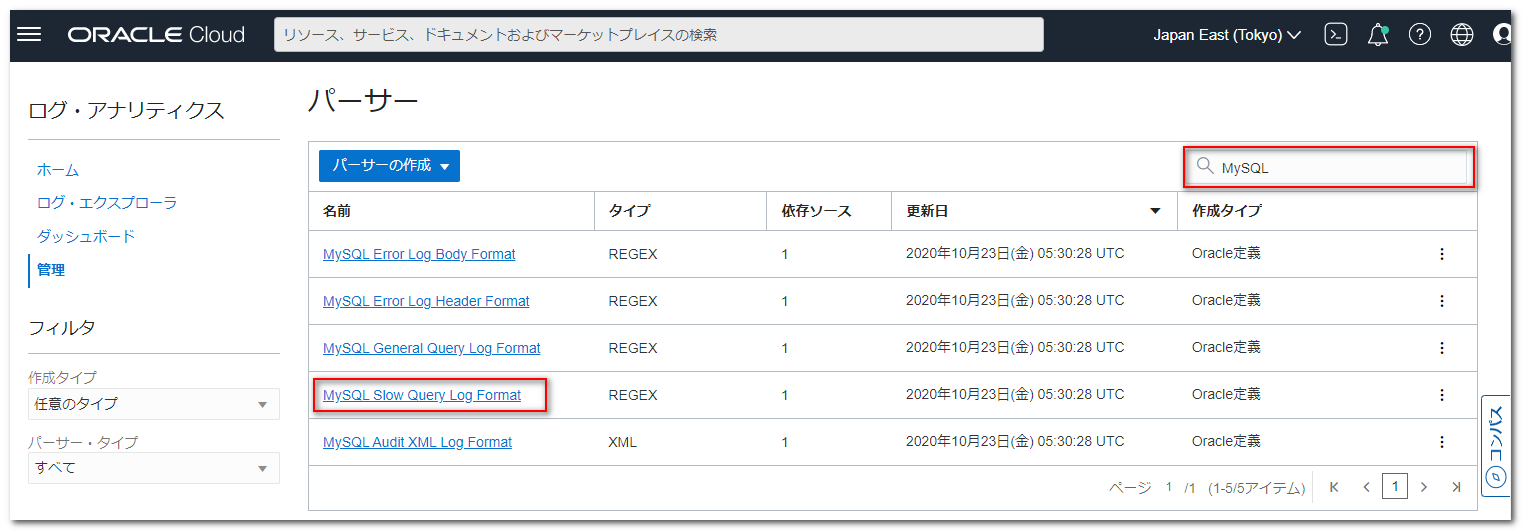The width and height of the screenshot is (1522, 531).
Task: Go to first page of results
Action: (1334, 487)
